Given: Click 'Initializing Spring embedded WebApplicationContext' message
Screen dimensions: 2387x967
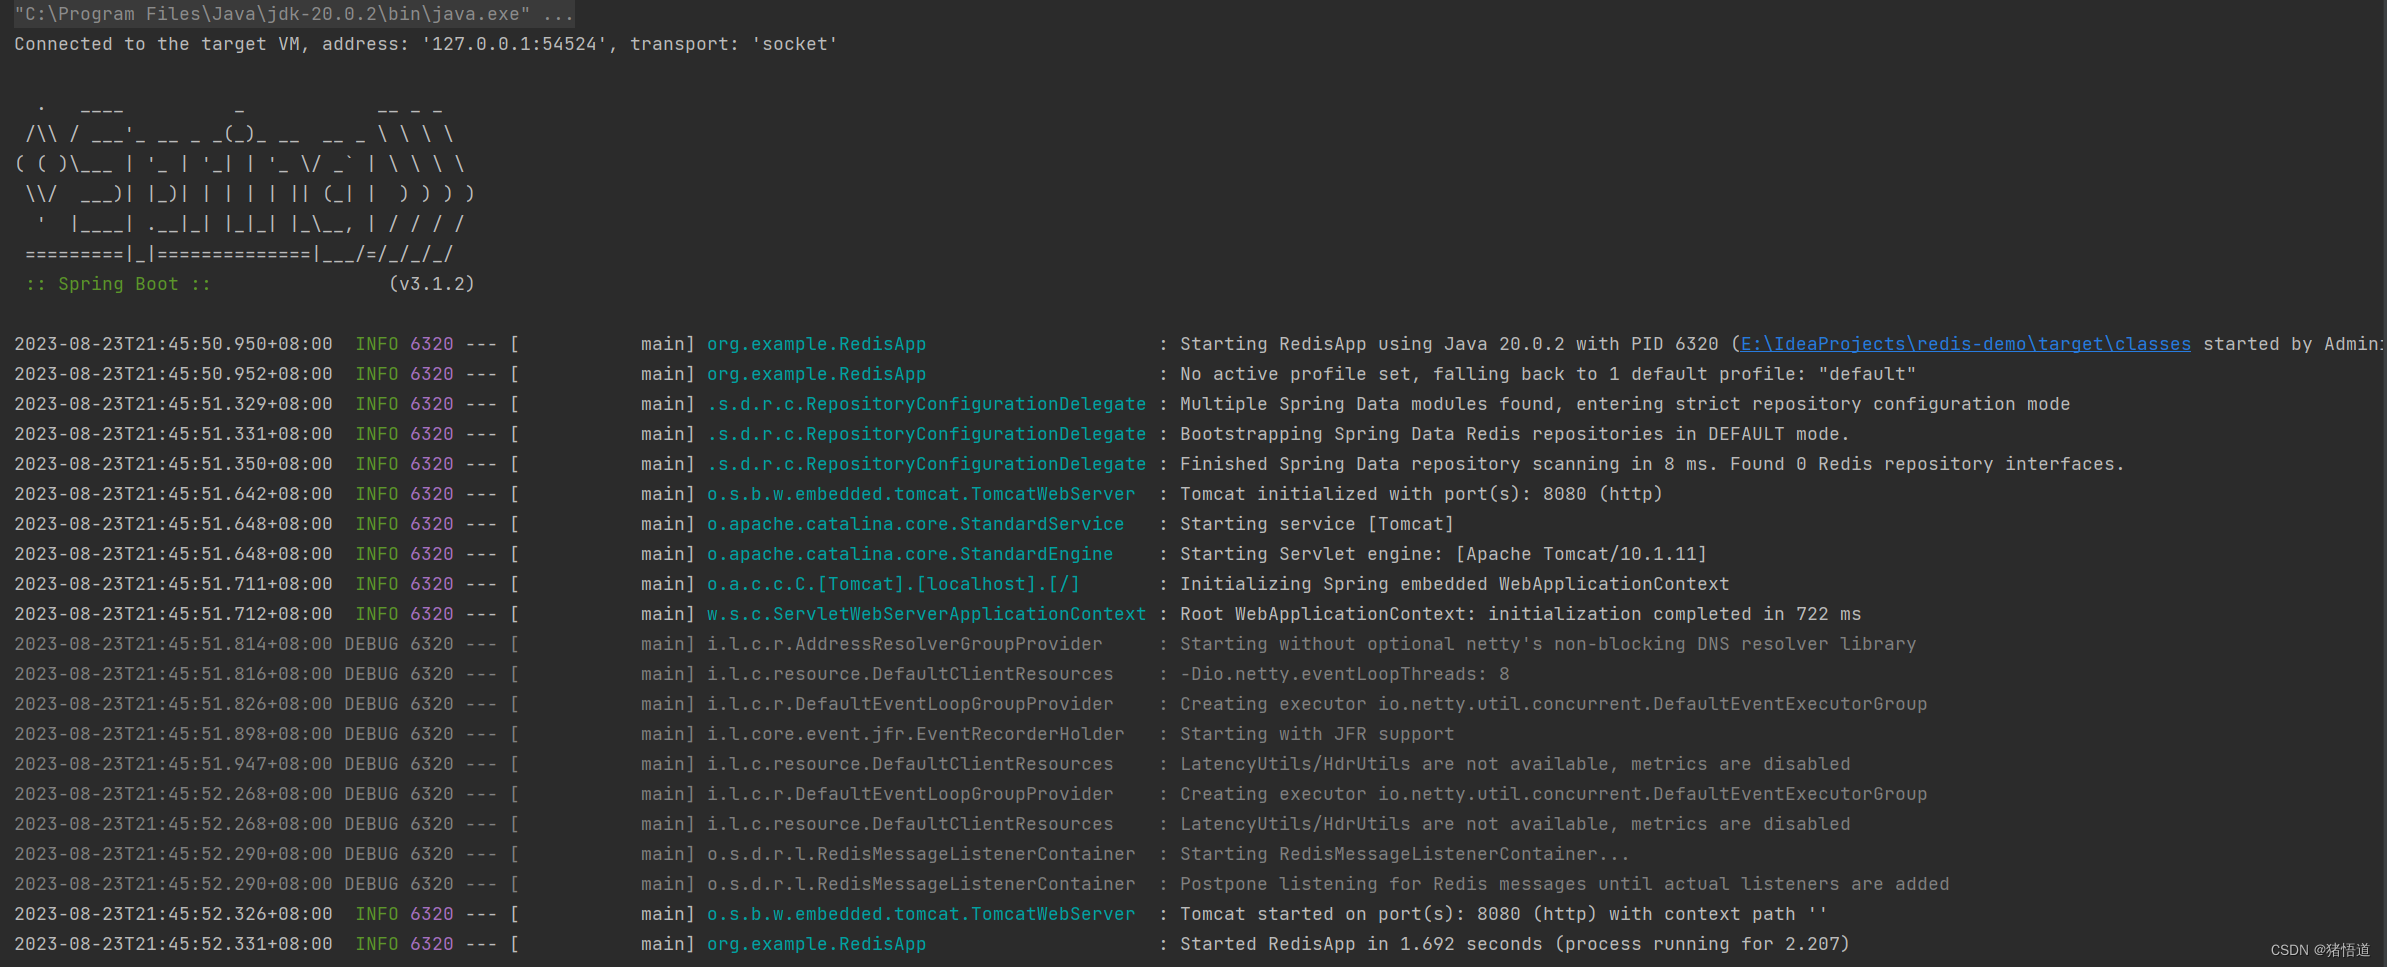Looking at the screenshot, I should pyautogui.click(x=1454, y=584).
